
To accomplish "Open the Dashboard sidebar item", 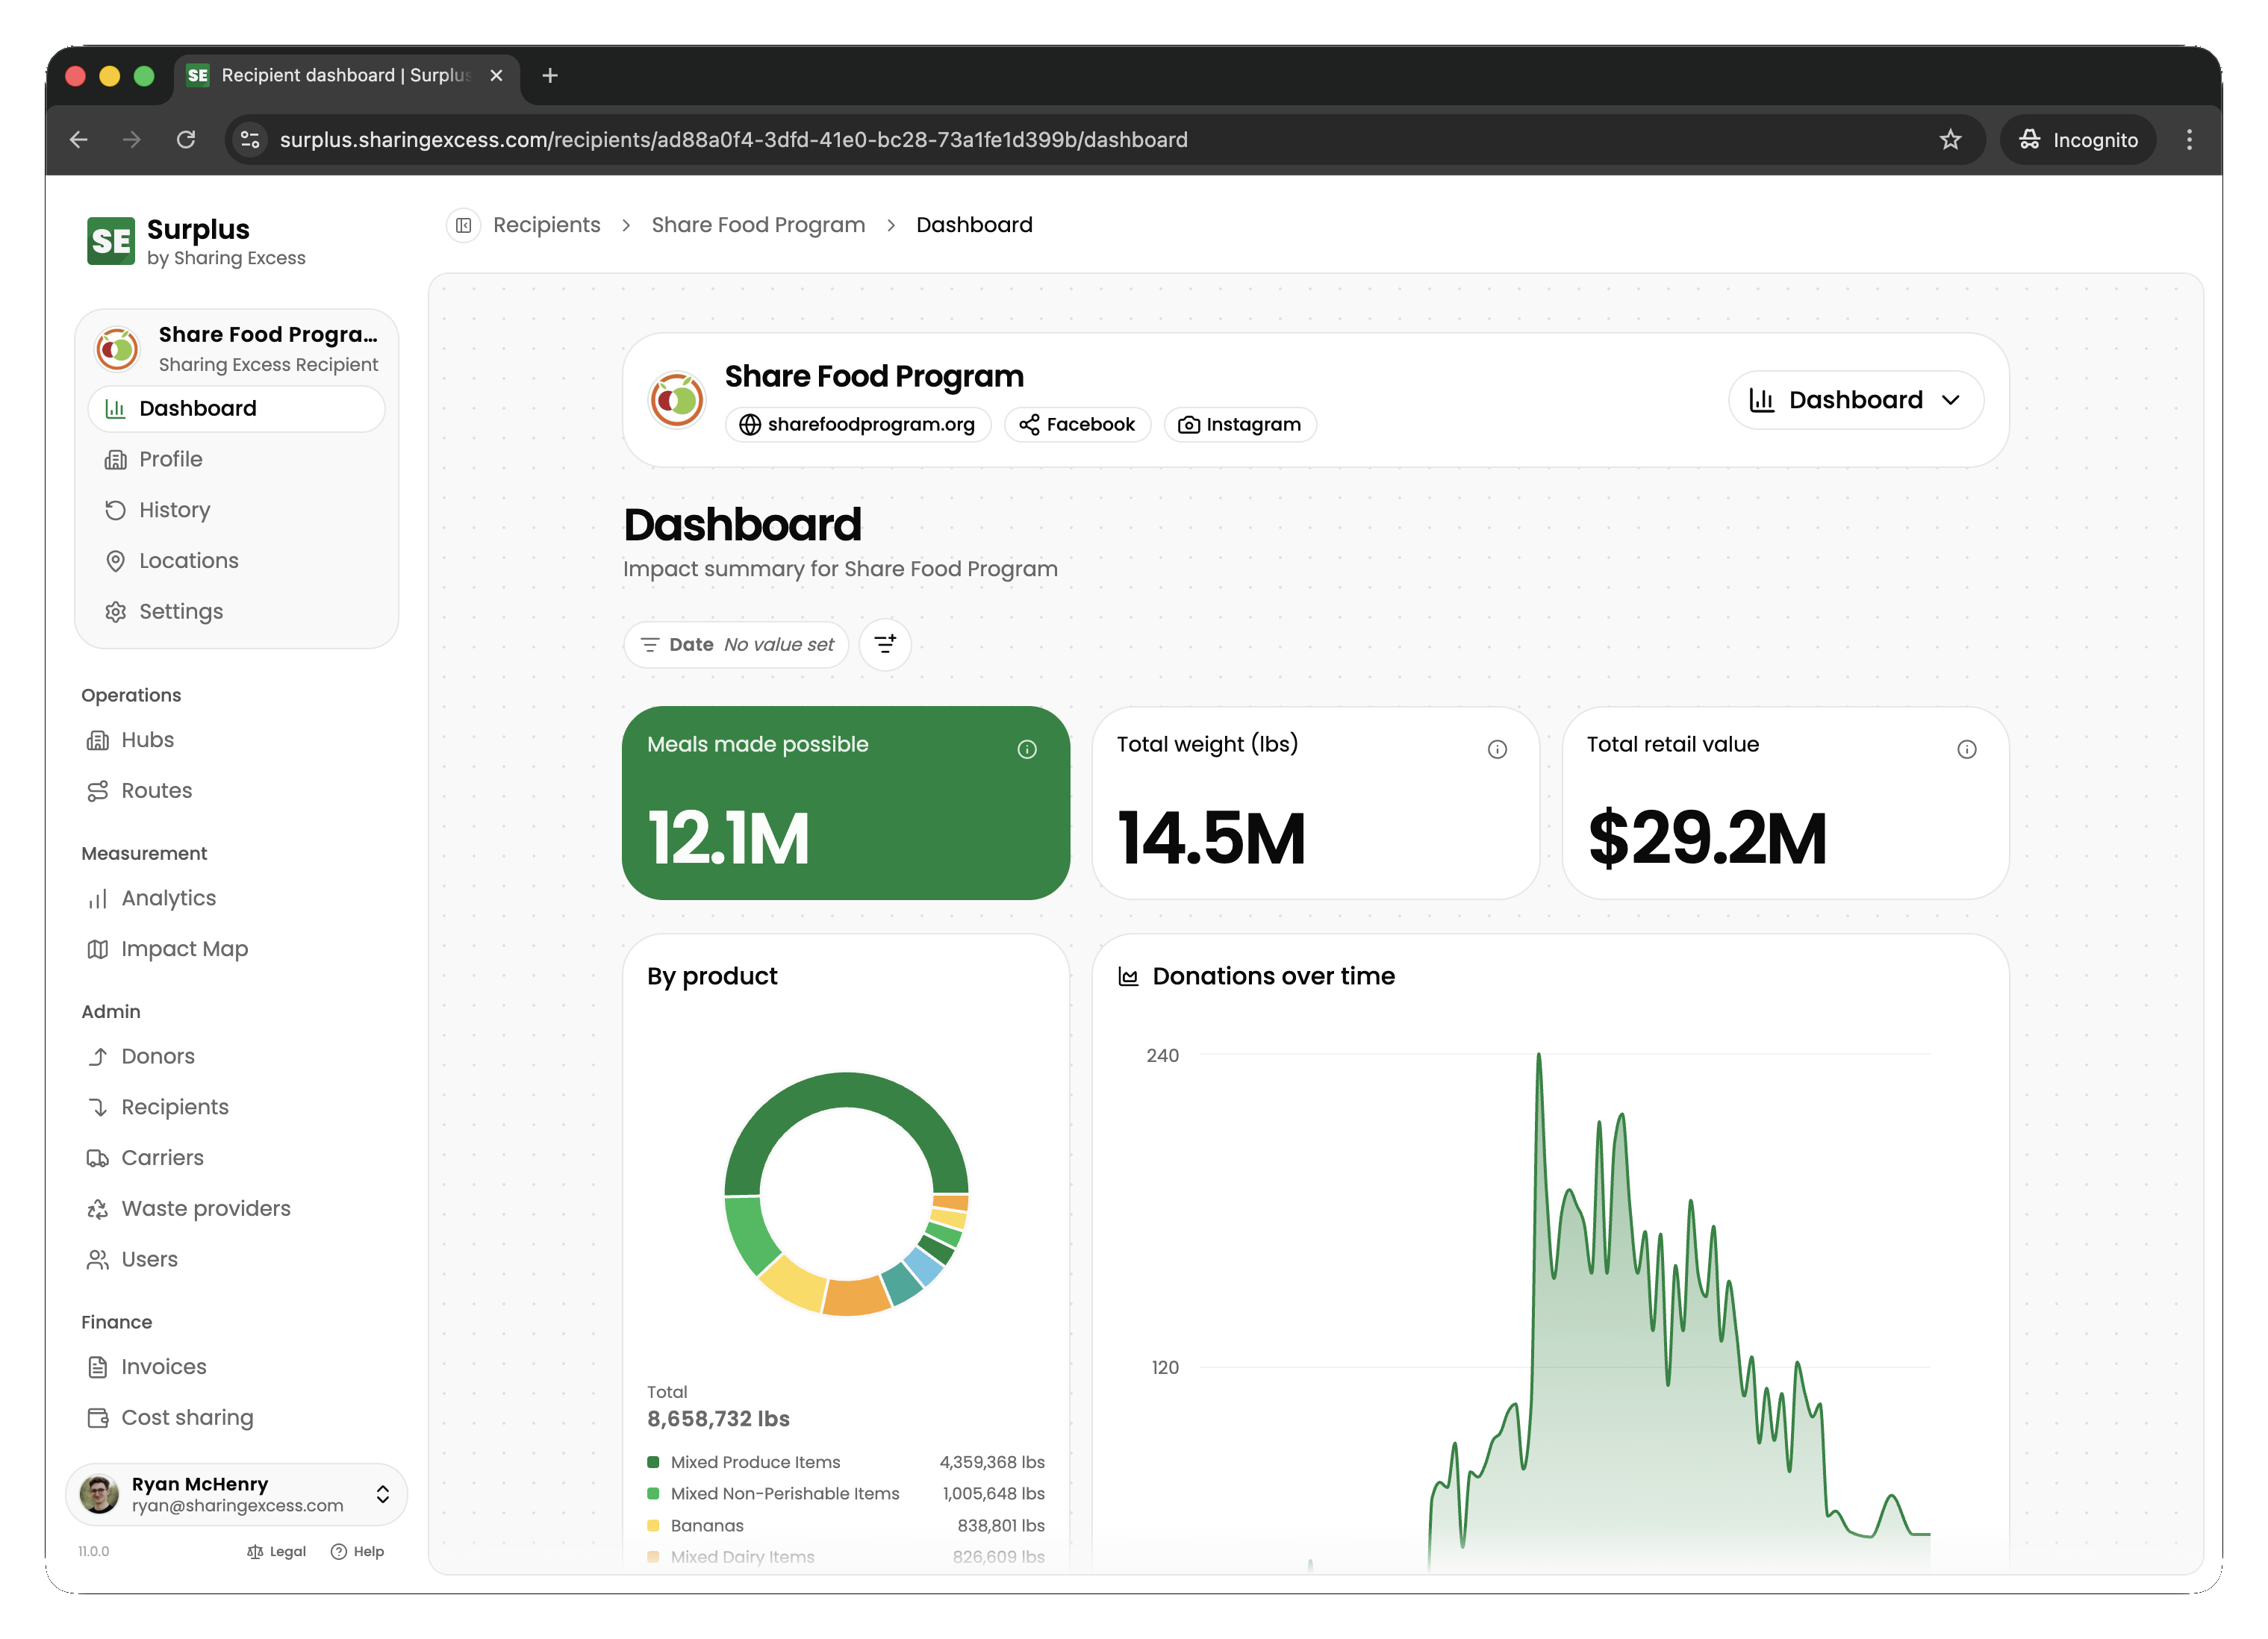I will (x=236, y=408).
